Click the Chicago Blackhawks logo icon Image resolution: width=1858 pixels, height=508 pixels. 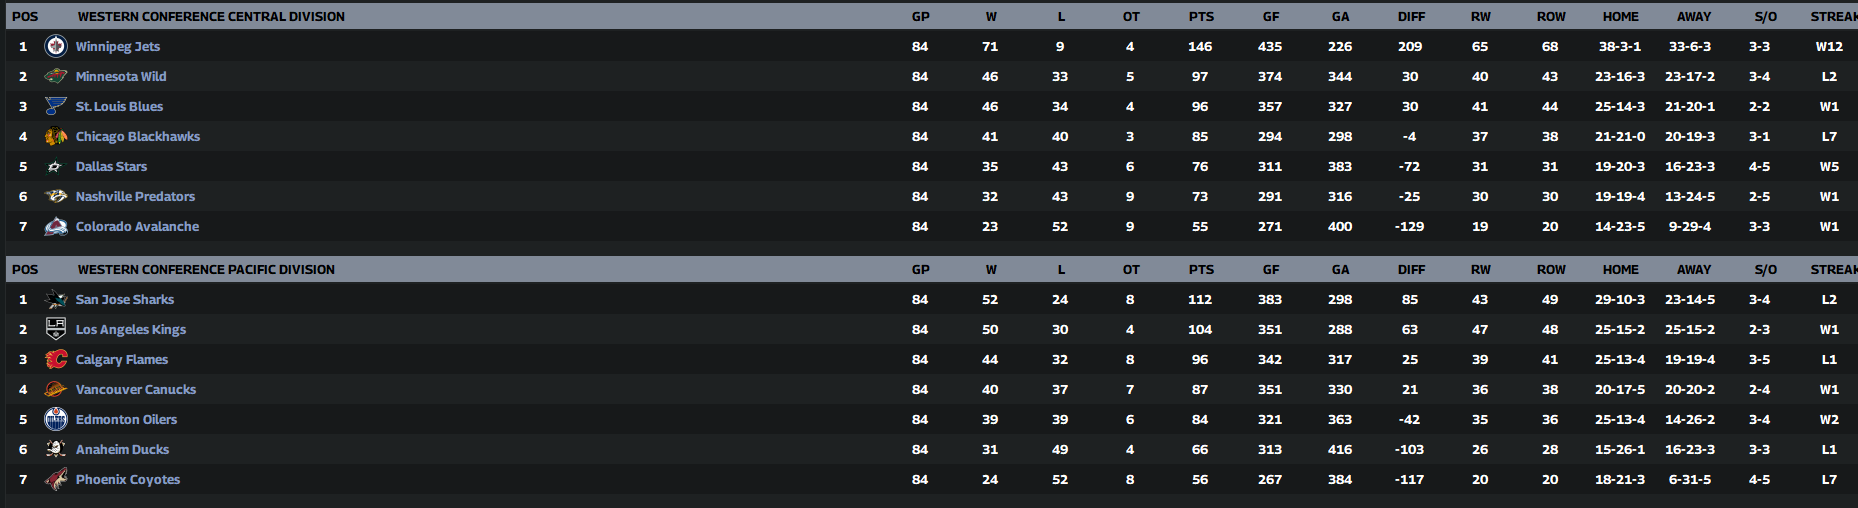coord(56,136)
